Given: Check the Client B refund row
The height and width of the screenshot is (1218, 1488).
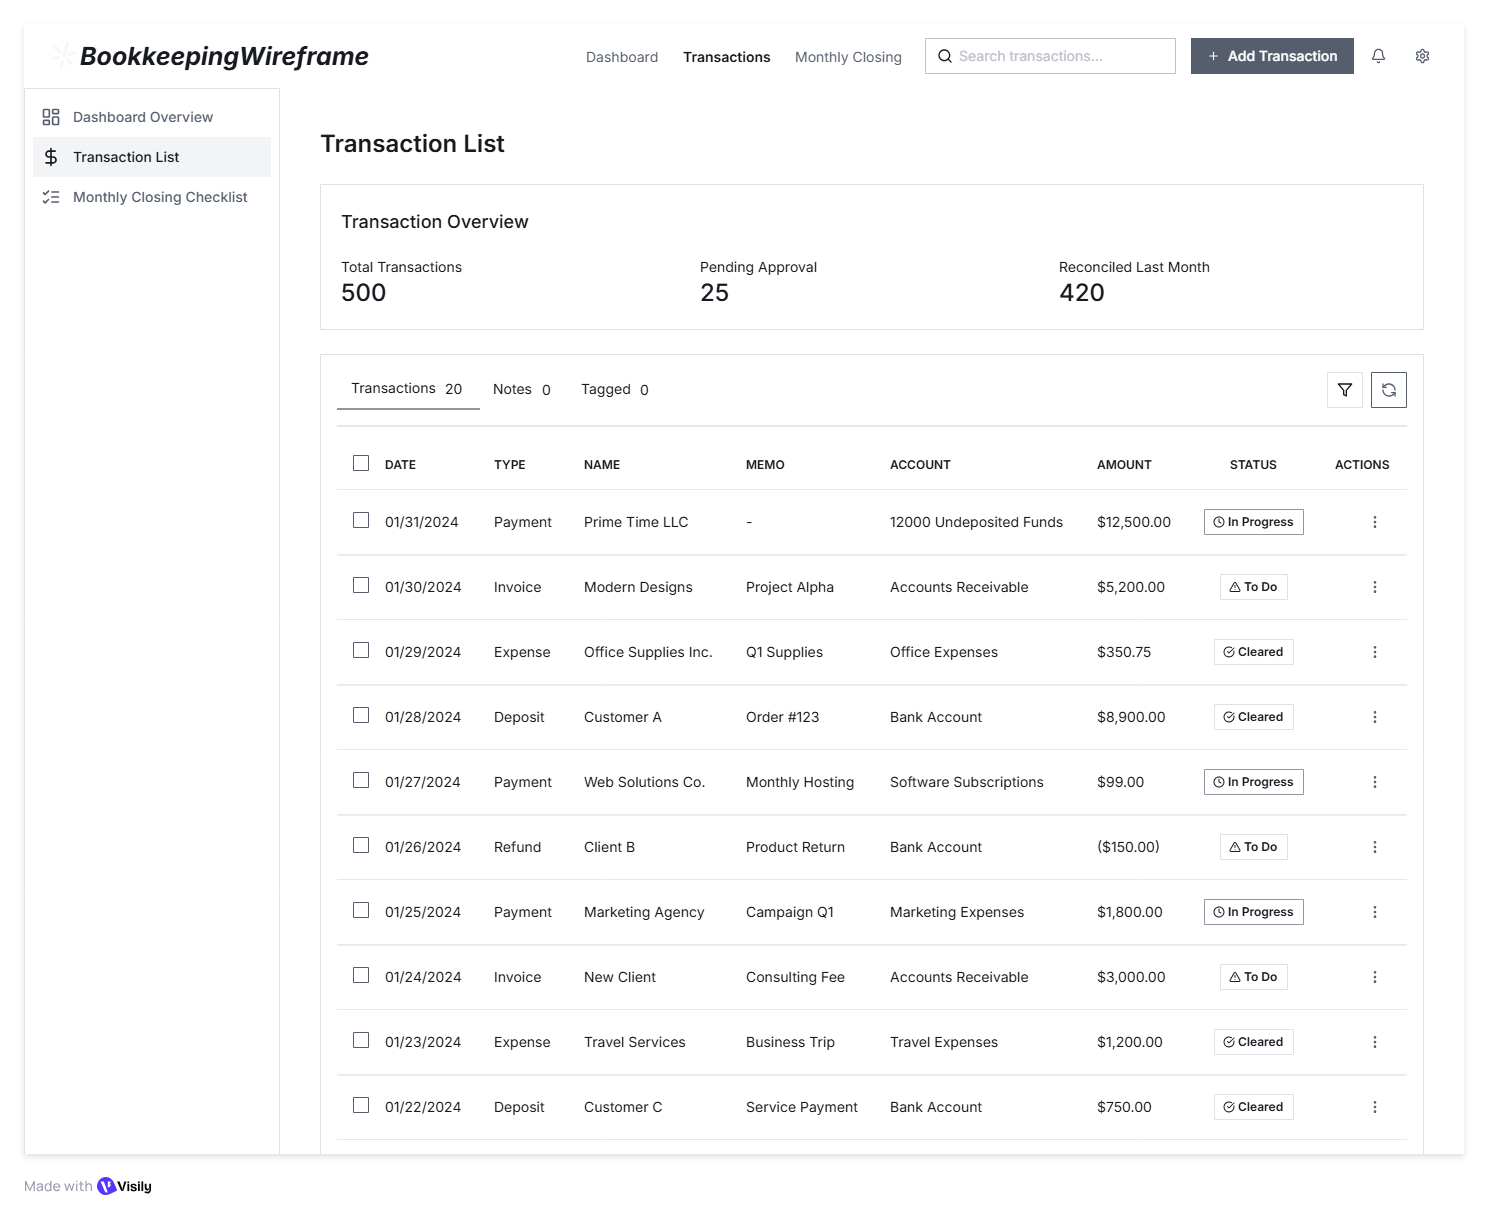Looking at the screenshot, I should click(361, 845).
